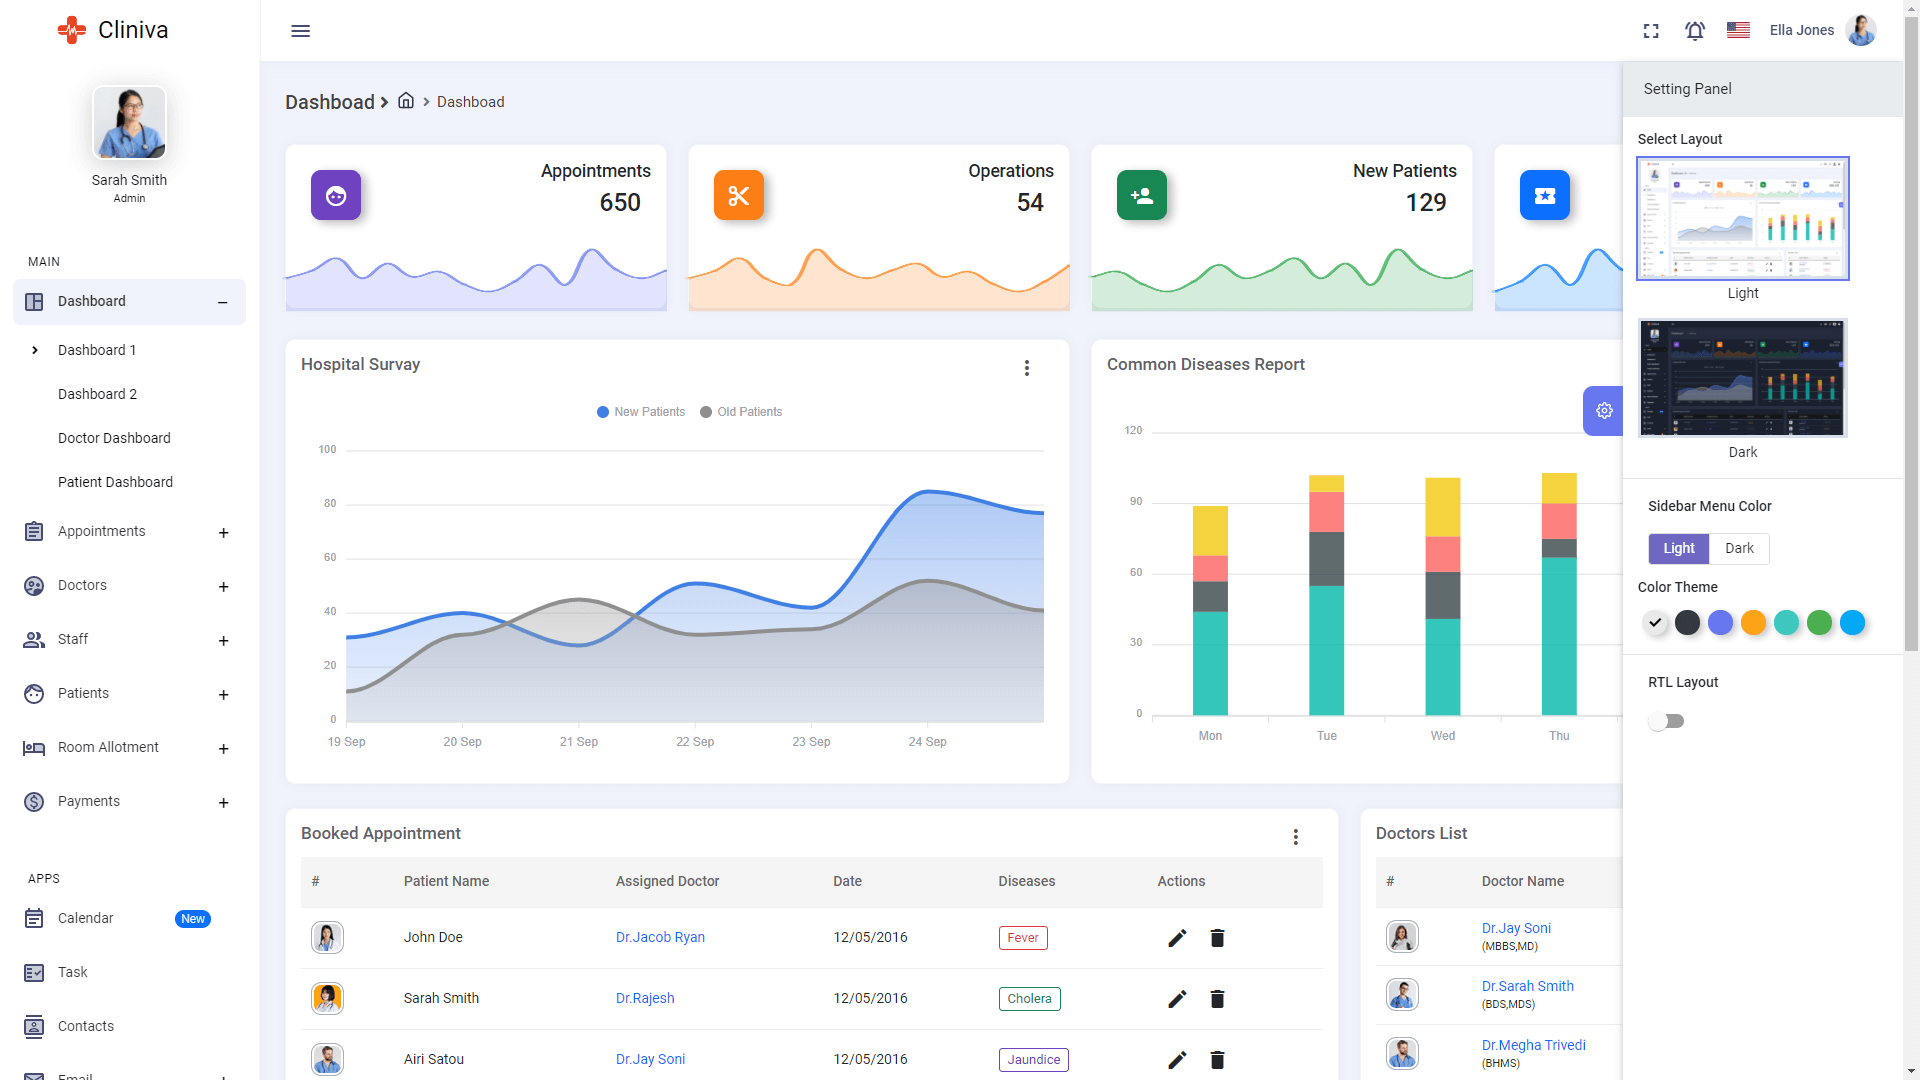Choose the orange color theme swatch
This screenshot has height=1080, width=1920.
click(x=1753, y=623)
